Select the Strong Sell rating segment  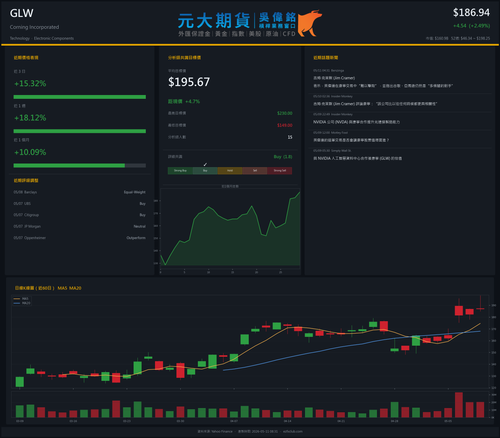(280, 171)
